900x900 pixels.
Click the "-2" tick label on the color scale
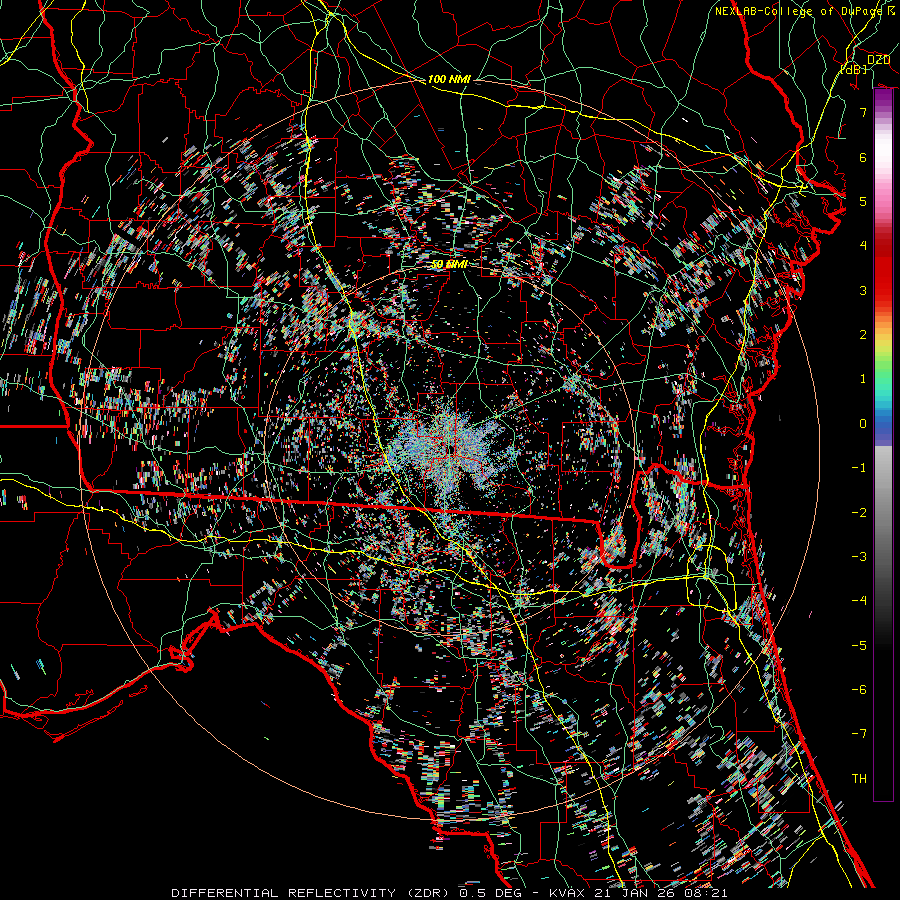coord(859,512)
